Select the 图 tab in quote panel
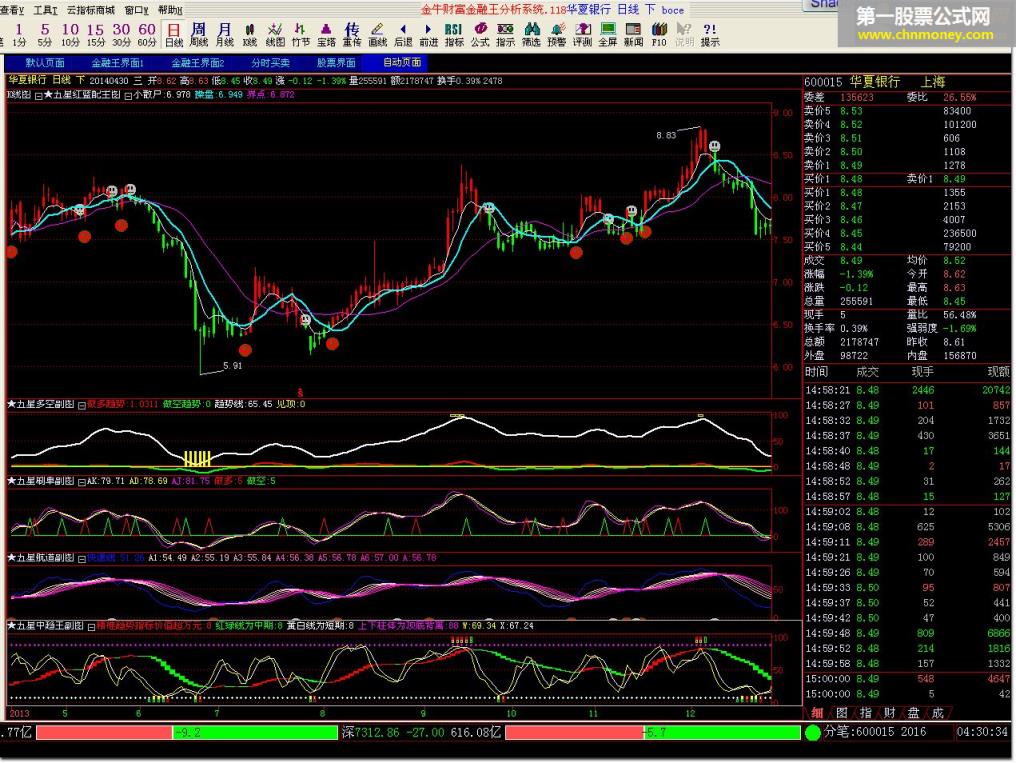 [841, 713]
